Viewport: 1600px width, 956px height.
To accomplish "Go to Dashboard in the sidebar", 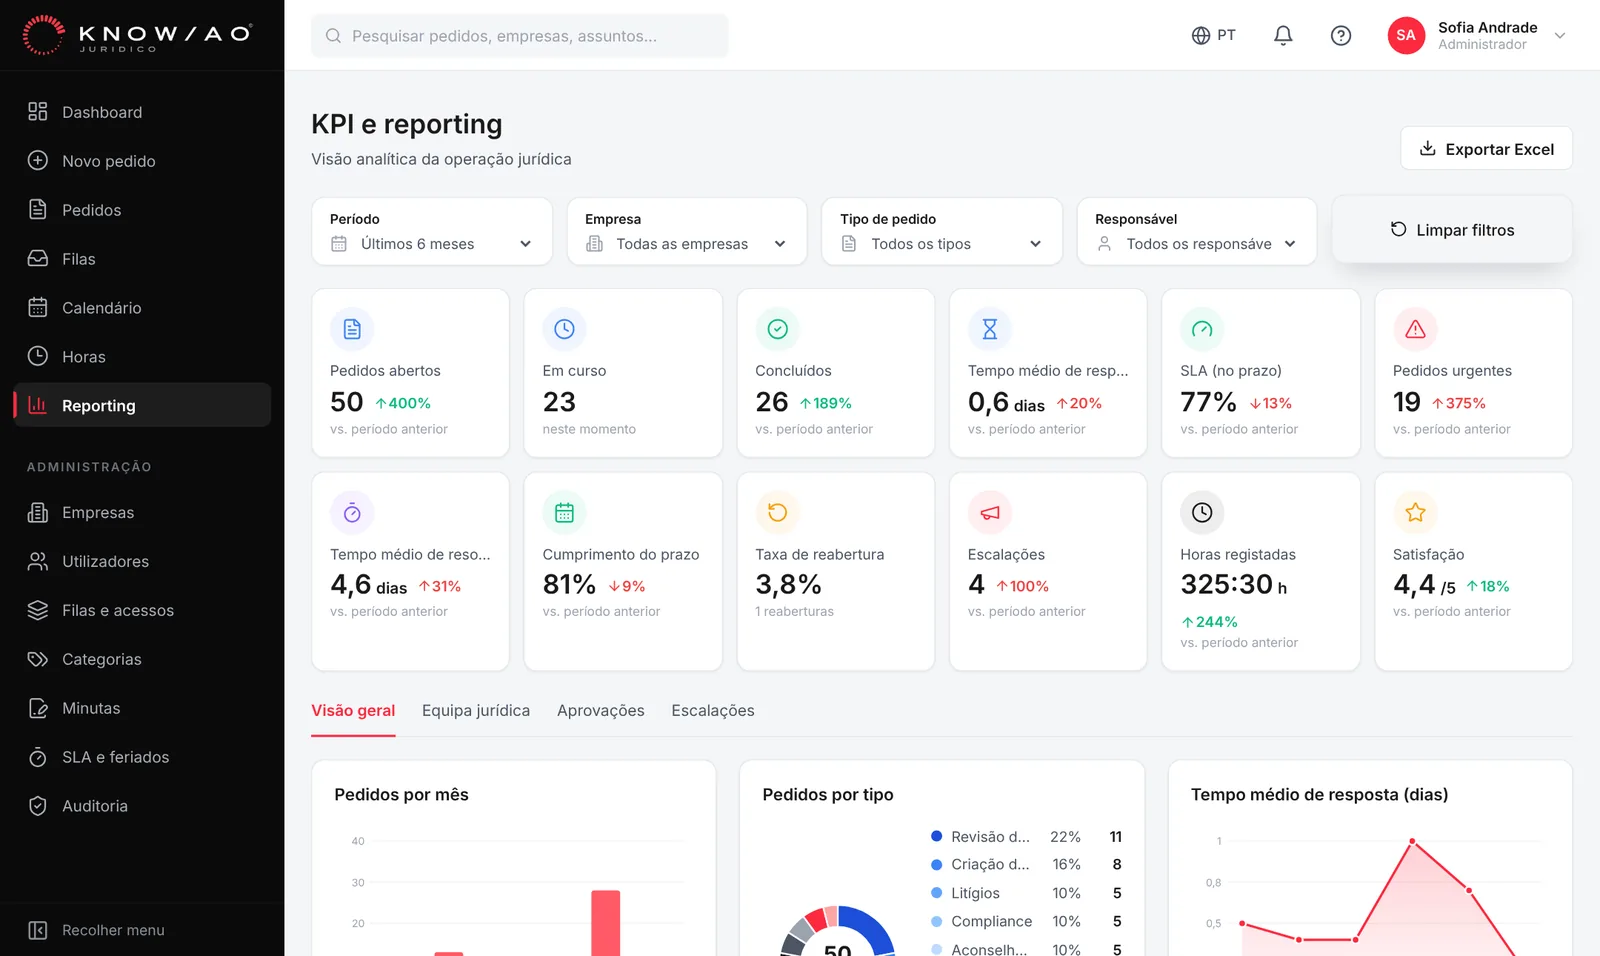I will (142, 112).
